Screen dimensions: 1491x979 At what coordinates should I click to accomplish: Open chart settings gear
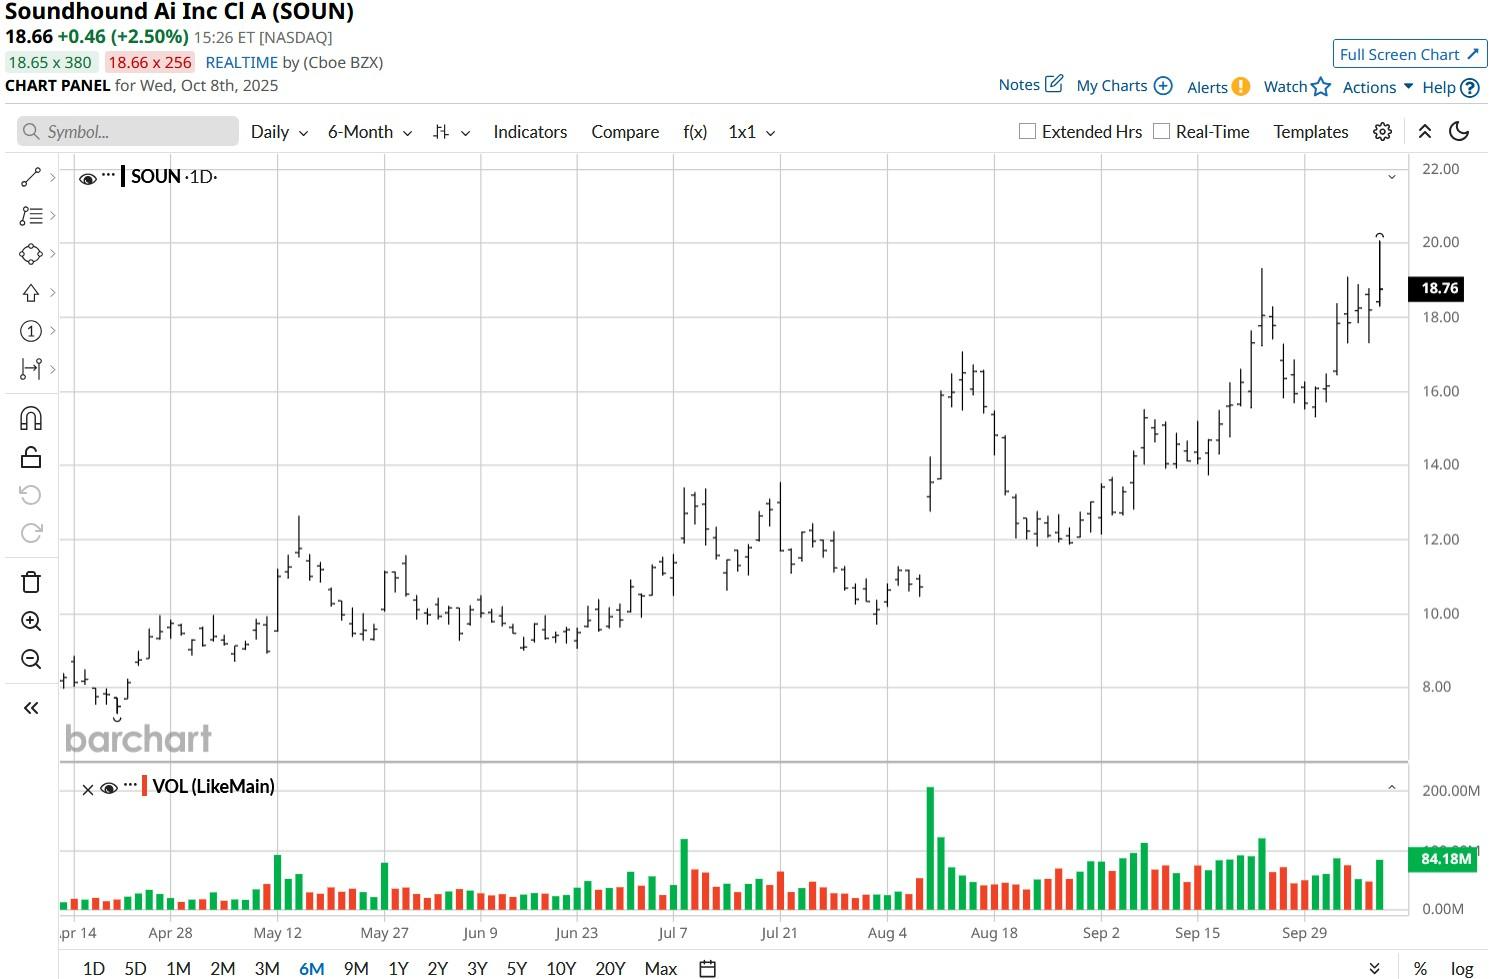pyautogui.click(x=1382, y=132)
